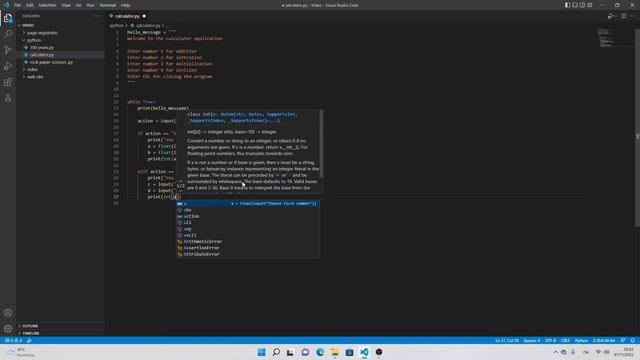Click Run dropdown arrow beside play icon

point(616,16)
